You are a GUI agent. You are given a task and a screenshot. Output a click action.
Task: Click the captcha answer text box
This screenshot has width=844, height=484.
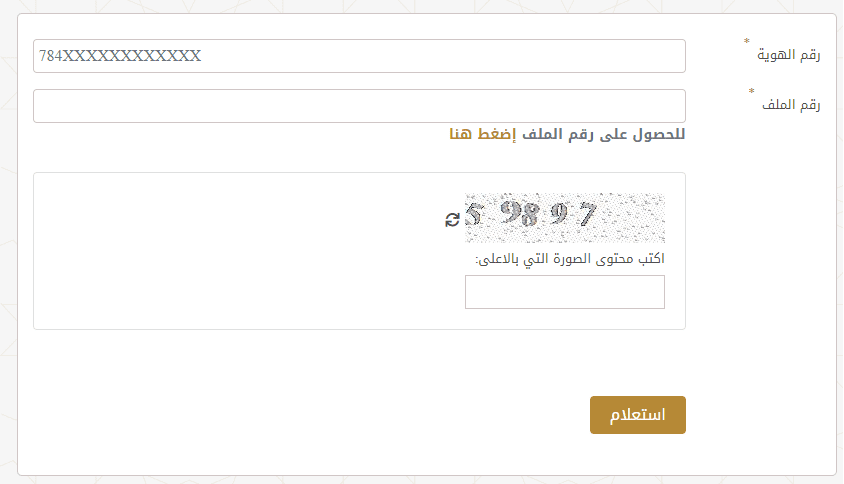coord(564,292)
